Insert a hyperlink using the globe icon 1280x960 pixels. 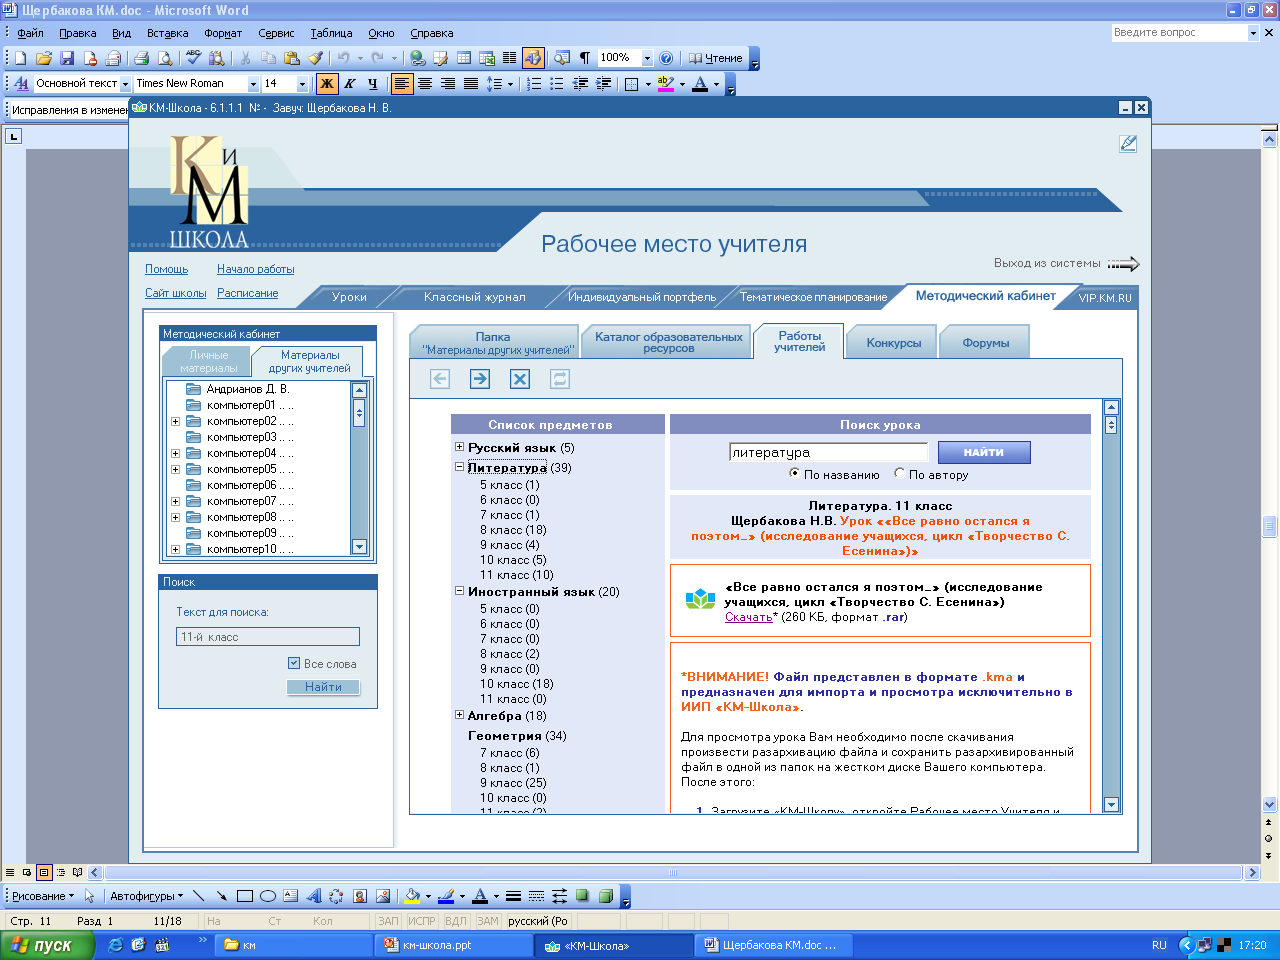(x=417, y=58)
